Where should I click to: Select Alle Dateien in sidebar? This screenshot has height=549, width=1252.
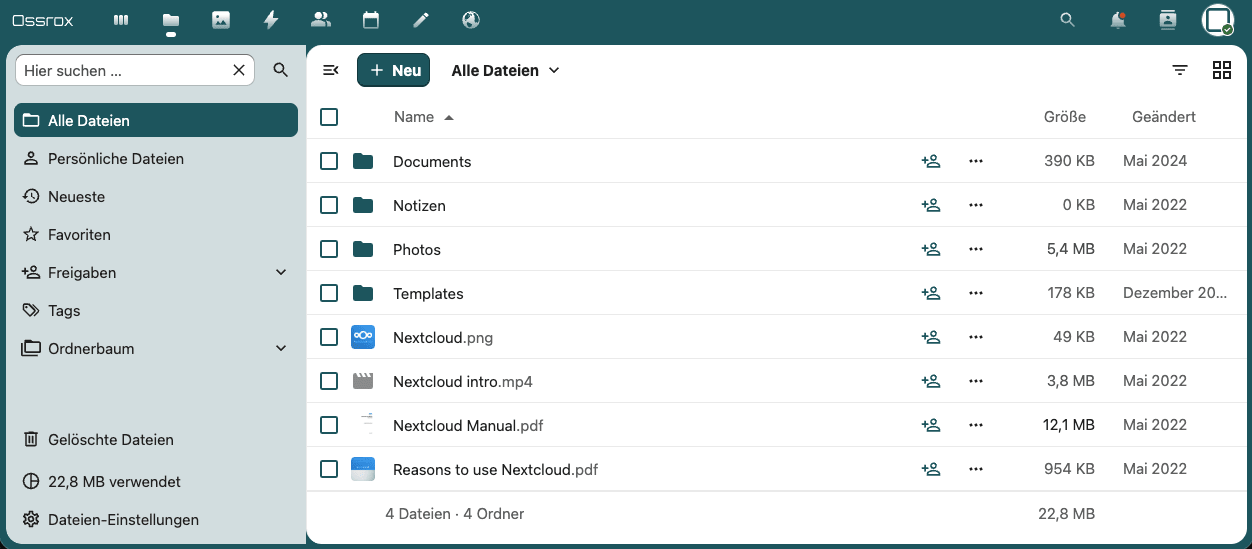(156, 120)
